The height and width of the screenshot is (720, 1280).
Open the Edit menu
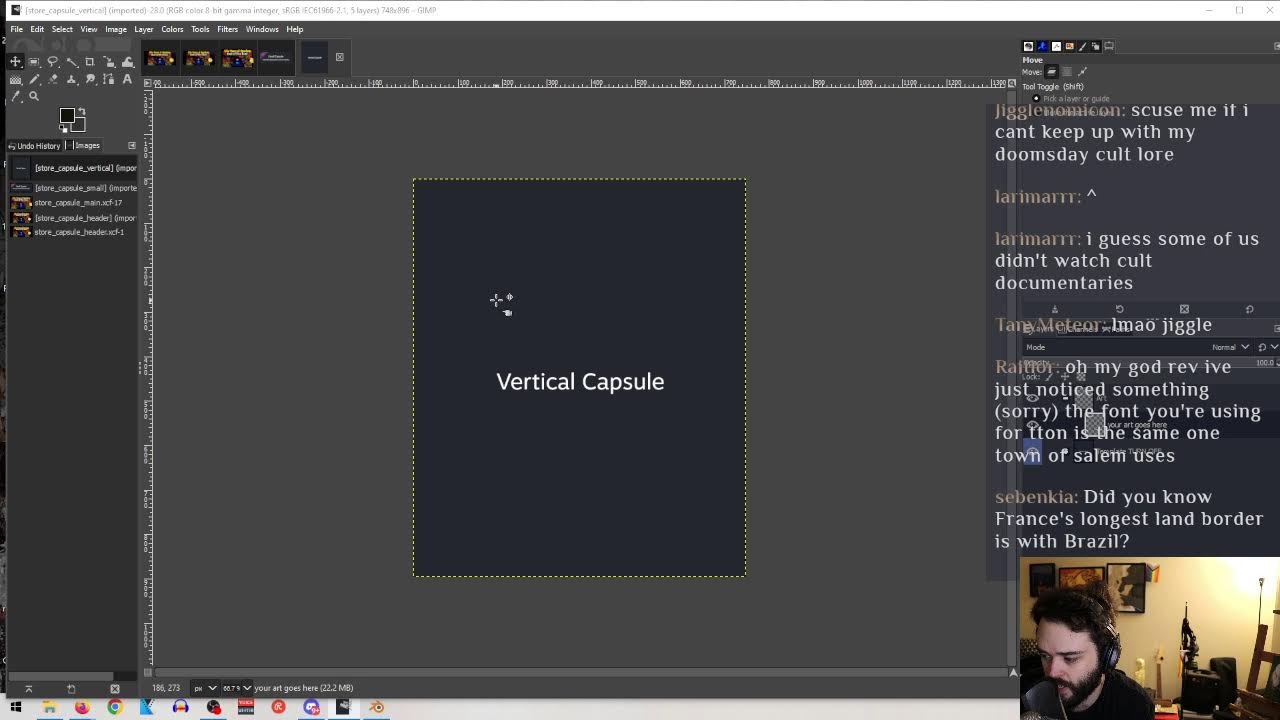click(x=37, y=29)
